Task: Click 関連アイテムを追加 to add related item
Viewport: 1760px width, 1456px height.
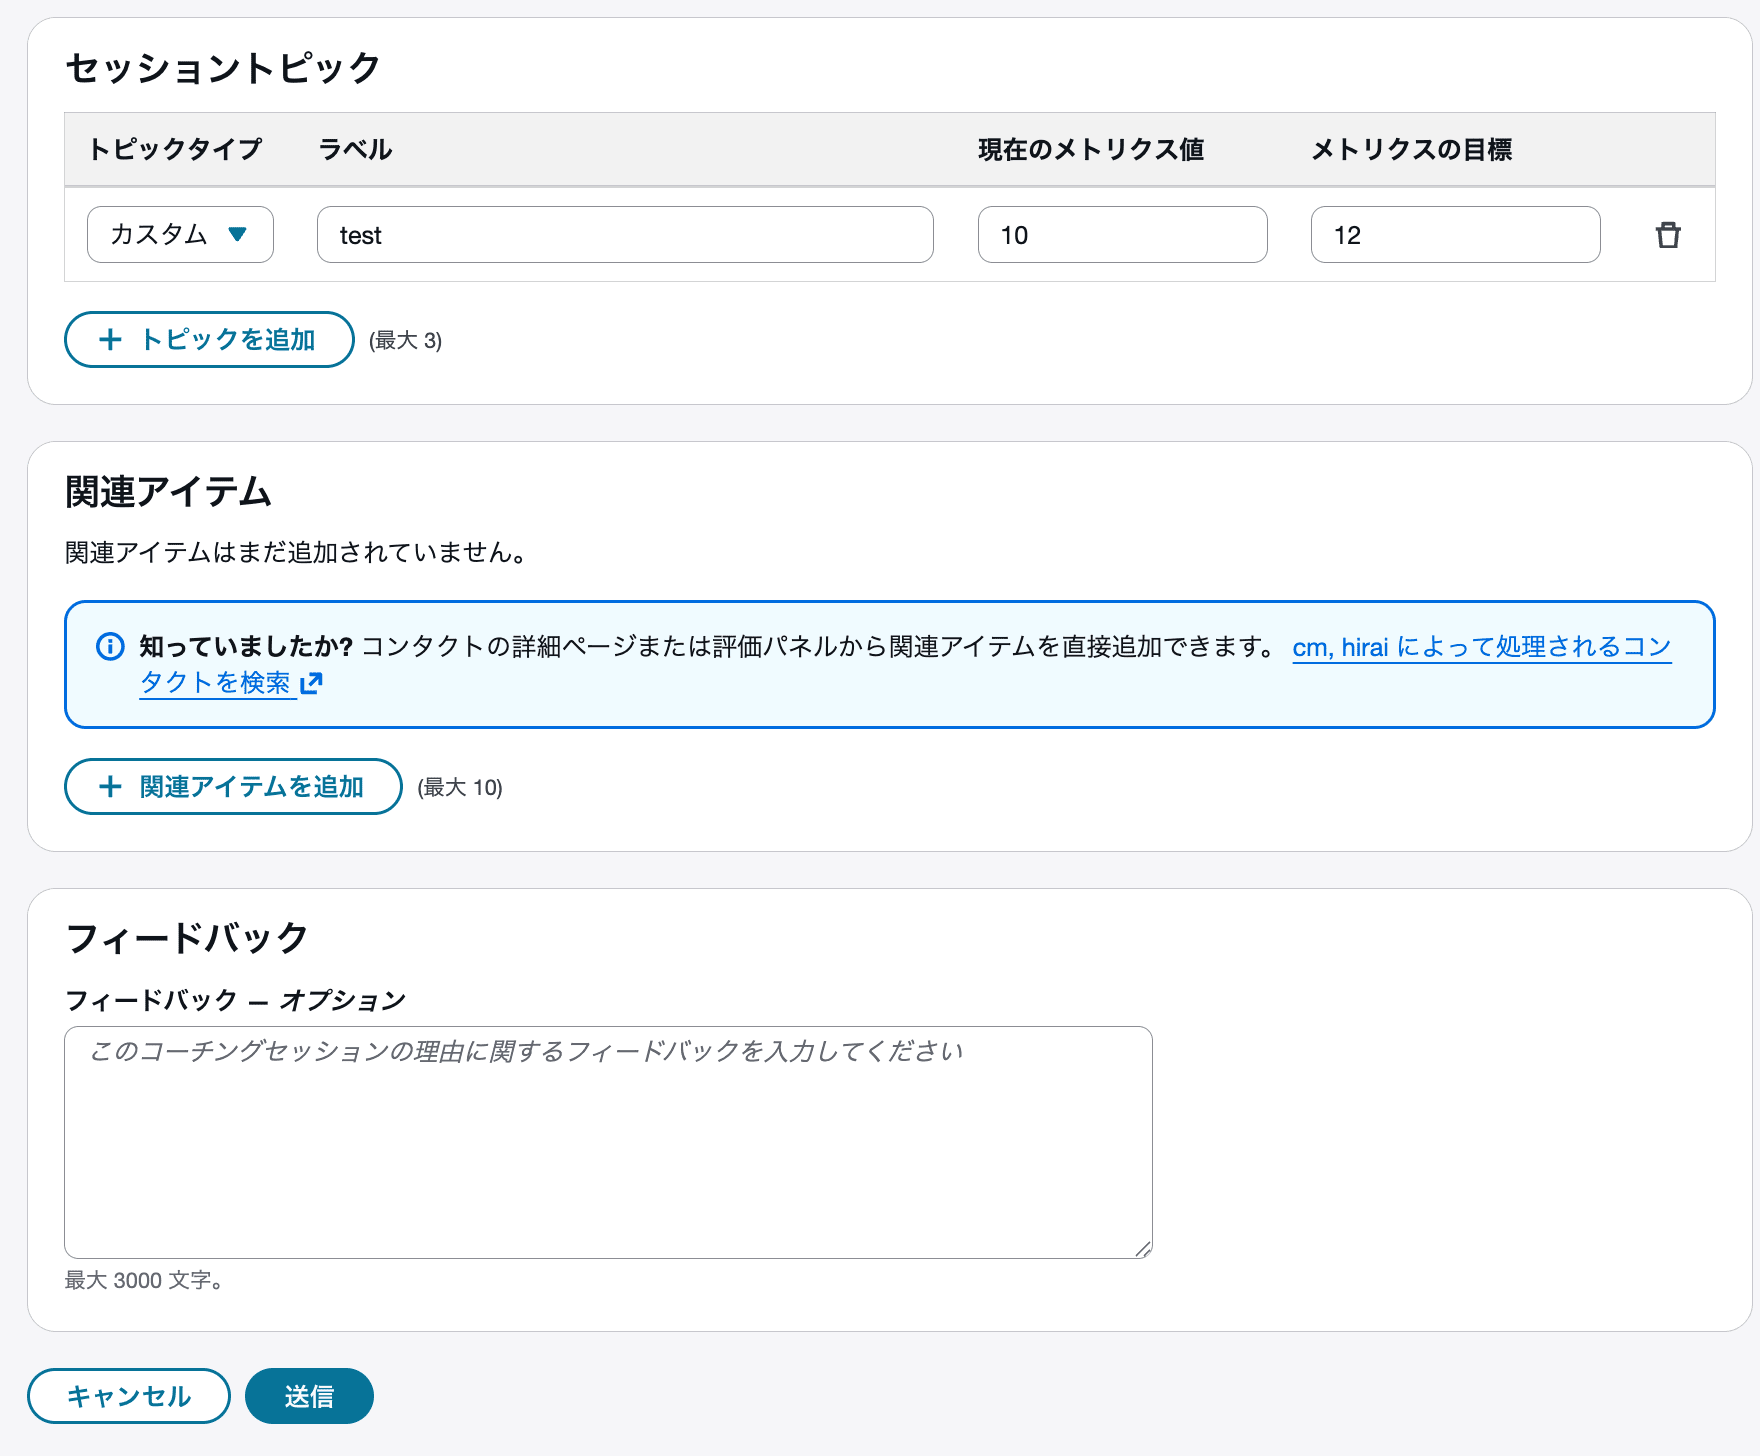Action: 232,786
